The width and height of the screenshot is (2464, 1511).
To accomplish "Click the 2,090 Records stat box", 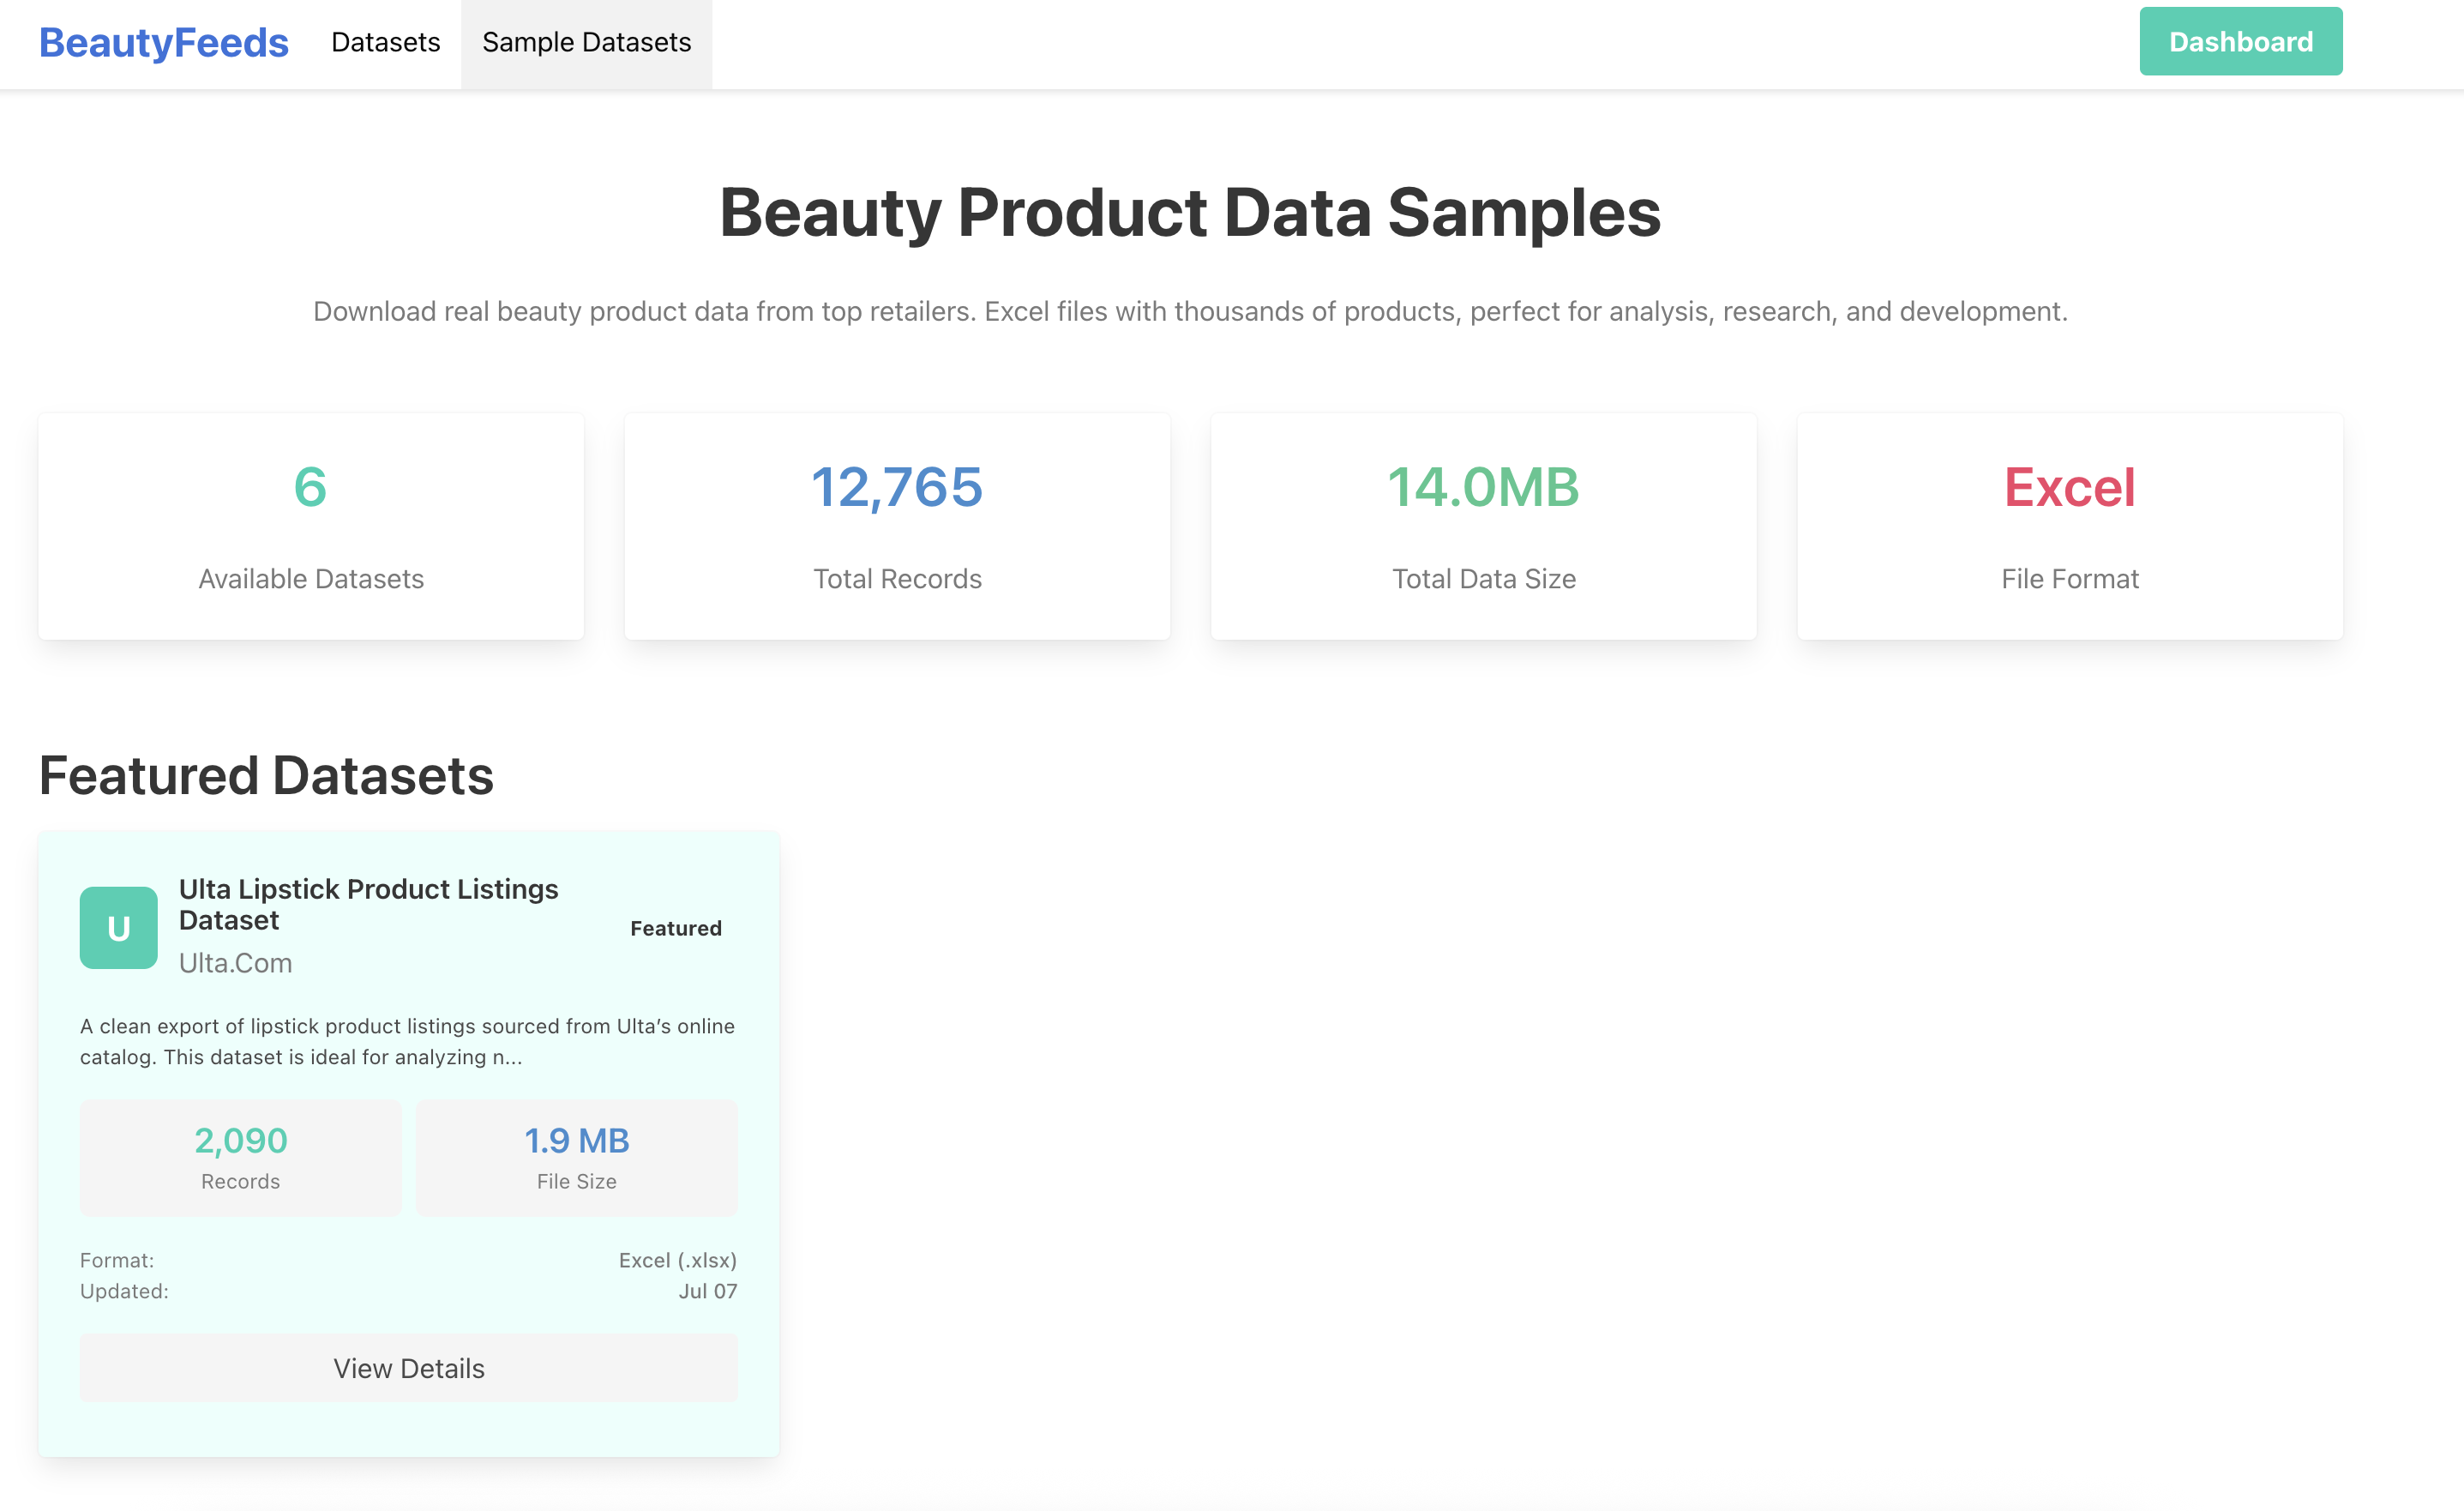I will click(x=240, y=1157).
